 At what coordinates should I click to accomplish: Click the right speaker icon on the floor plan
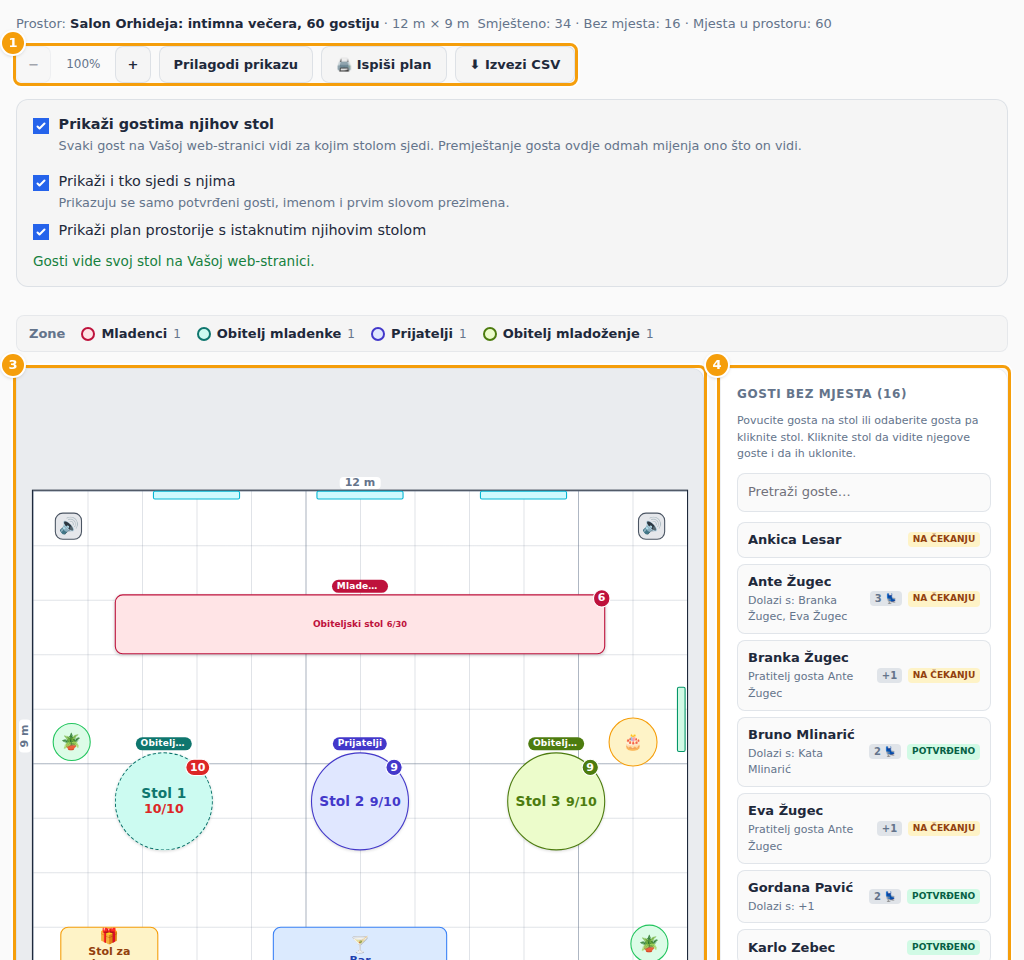pyautogui.click(x=651, y=526)
